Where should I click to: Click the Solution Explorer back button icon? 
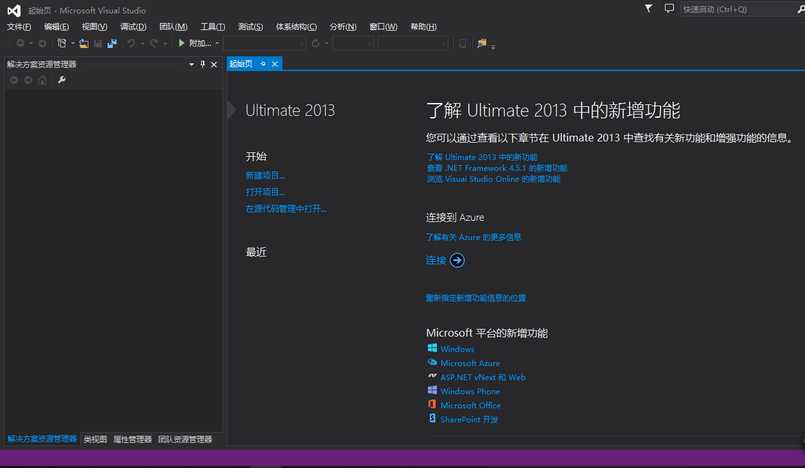click(x=14, y=80)
